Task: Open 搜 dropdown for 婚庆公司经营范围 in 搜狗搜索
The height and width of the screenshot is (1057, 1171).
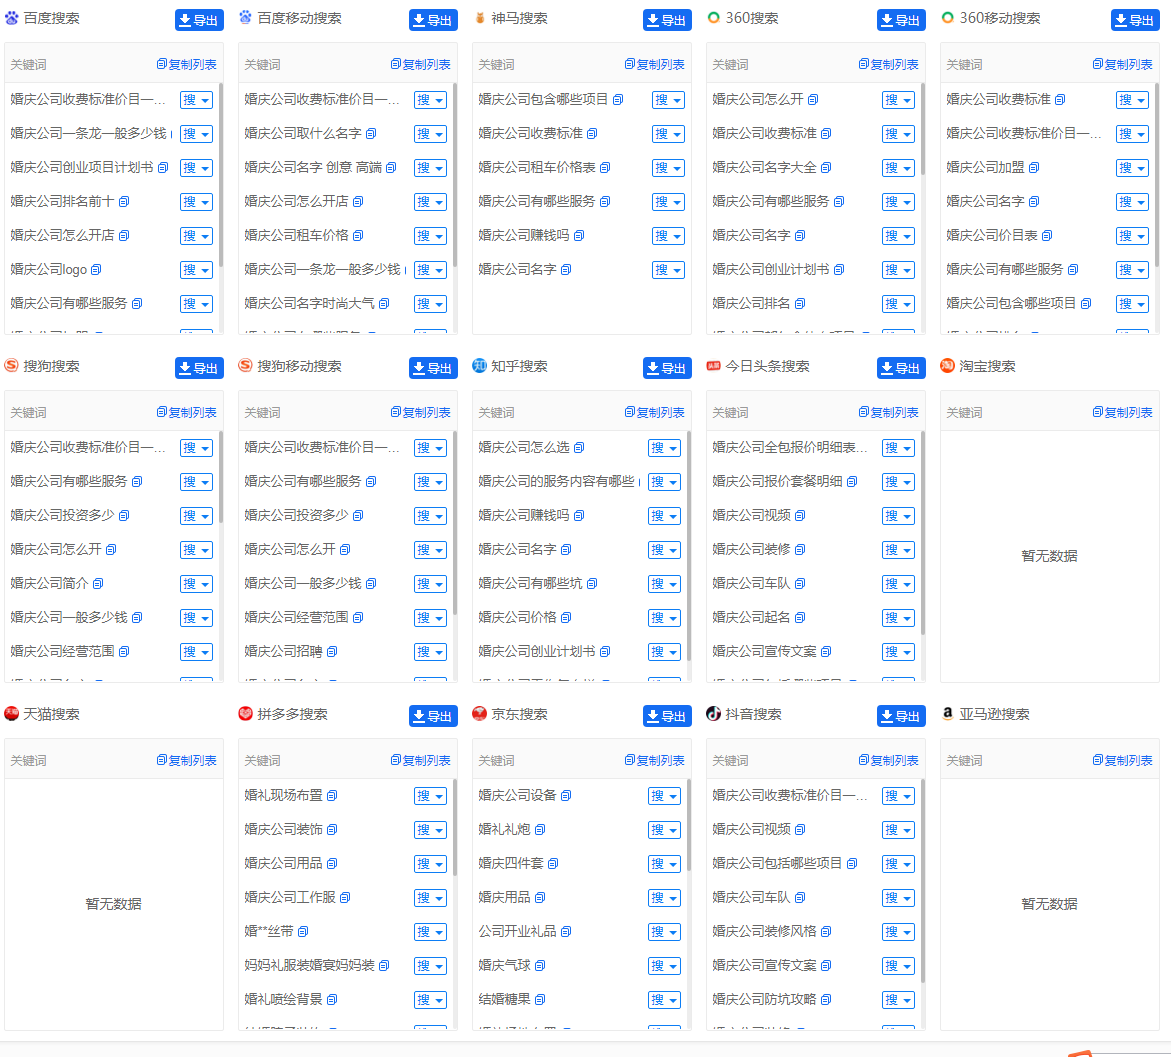Action: (x=196, y=652)
